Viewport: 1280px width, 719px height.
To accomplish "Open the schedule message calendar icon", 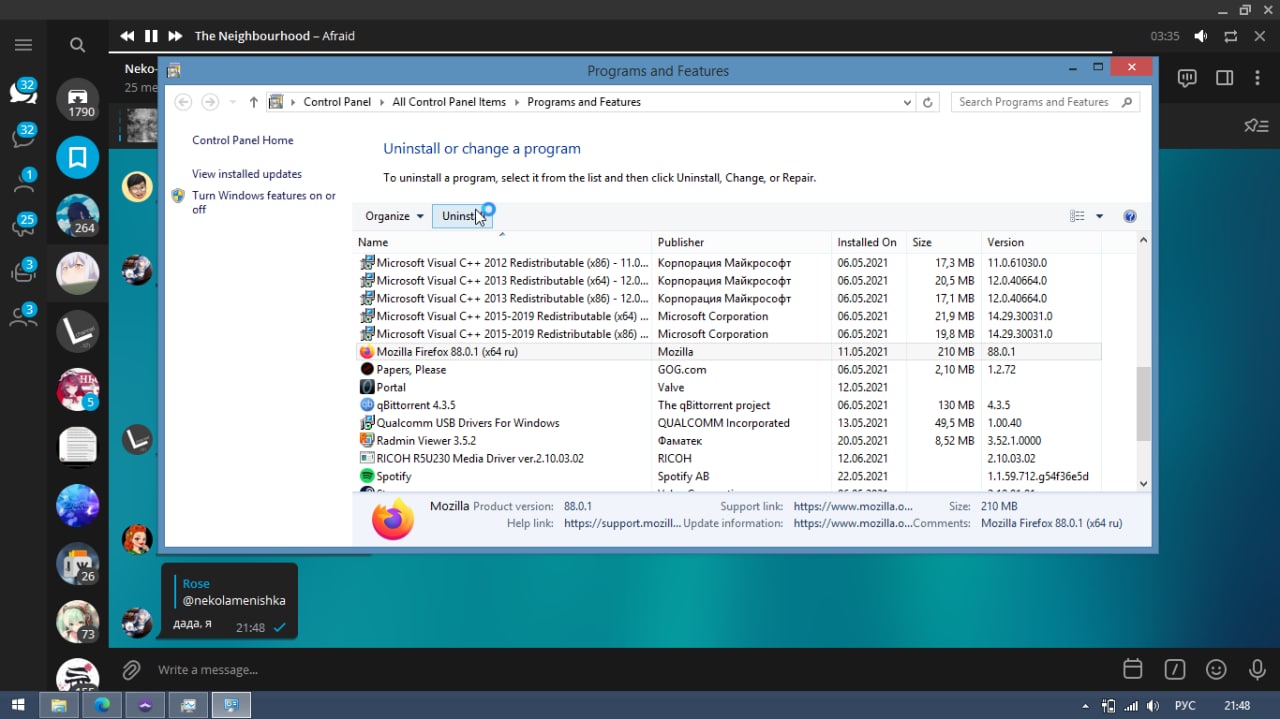I will pyautogui.click(x=1132, y=669).
